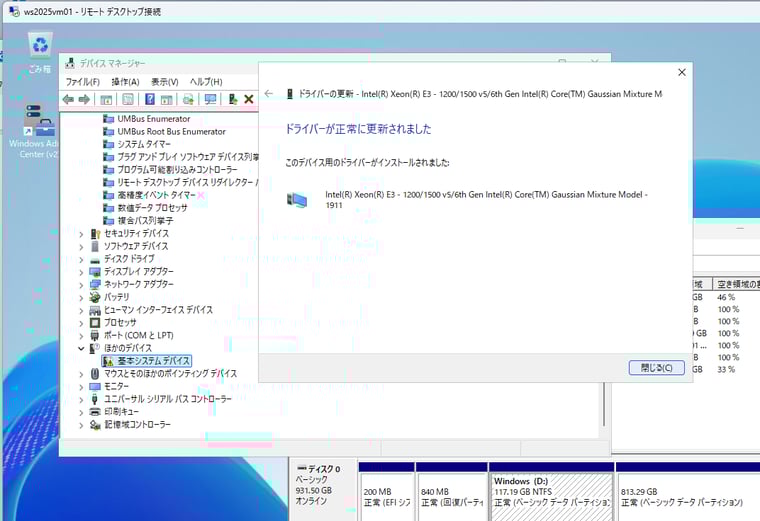This screenshot has width=760, height=521.
Task: Click the back arrow in driver update dialog
Action: pos(269,94)
